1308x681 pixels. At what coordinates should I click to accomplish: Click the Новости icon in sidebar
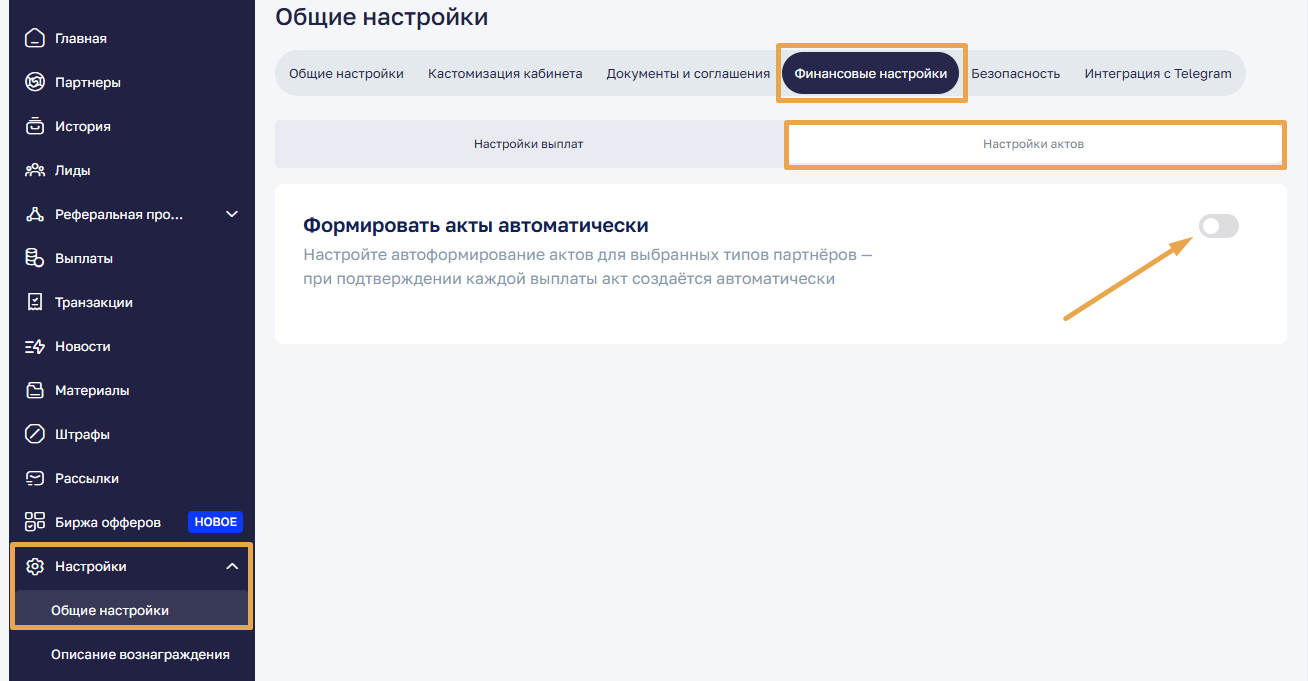[35, 347]
